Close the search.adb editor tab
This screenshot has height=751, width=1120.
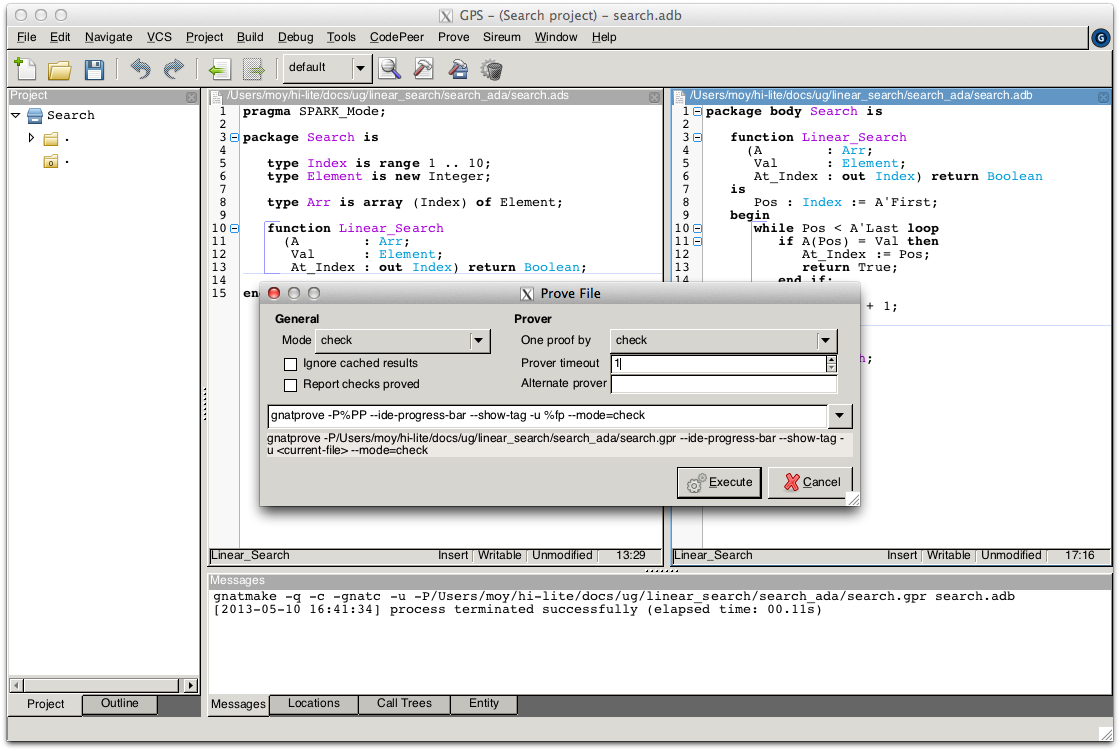(1104, 97)
